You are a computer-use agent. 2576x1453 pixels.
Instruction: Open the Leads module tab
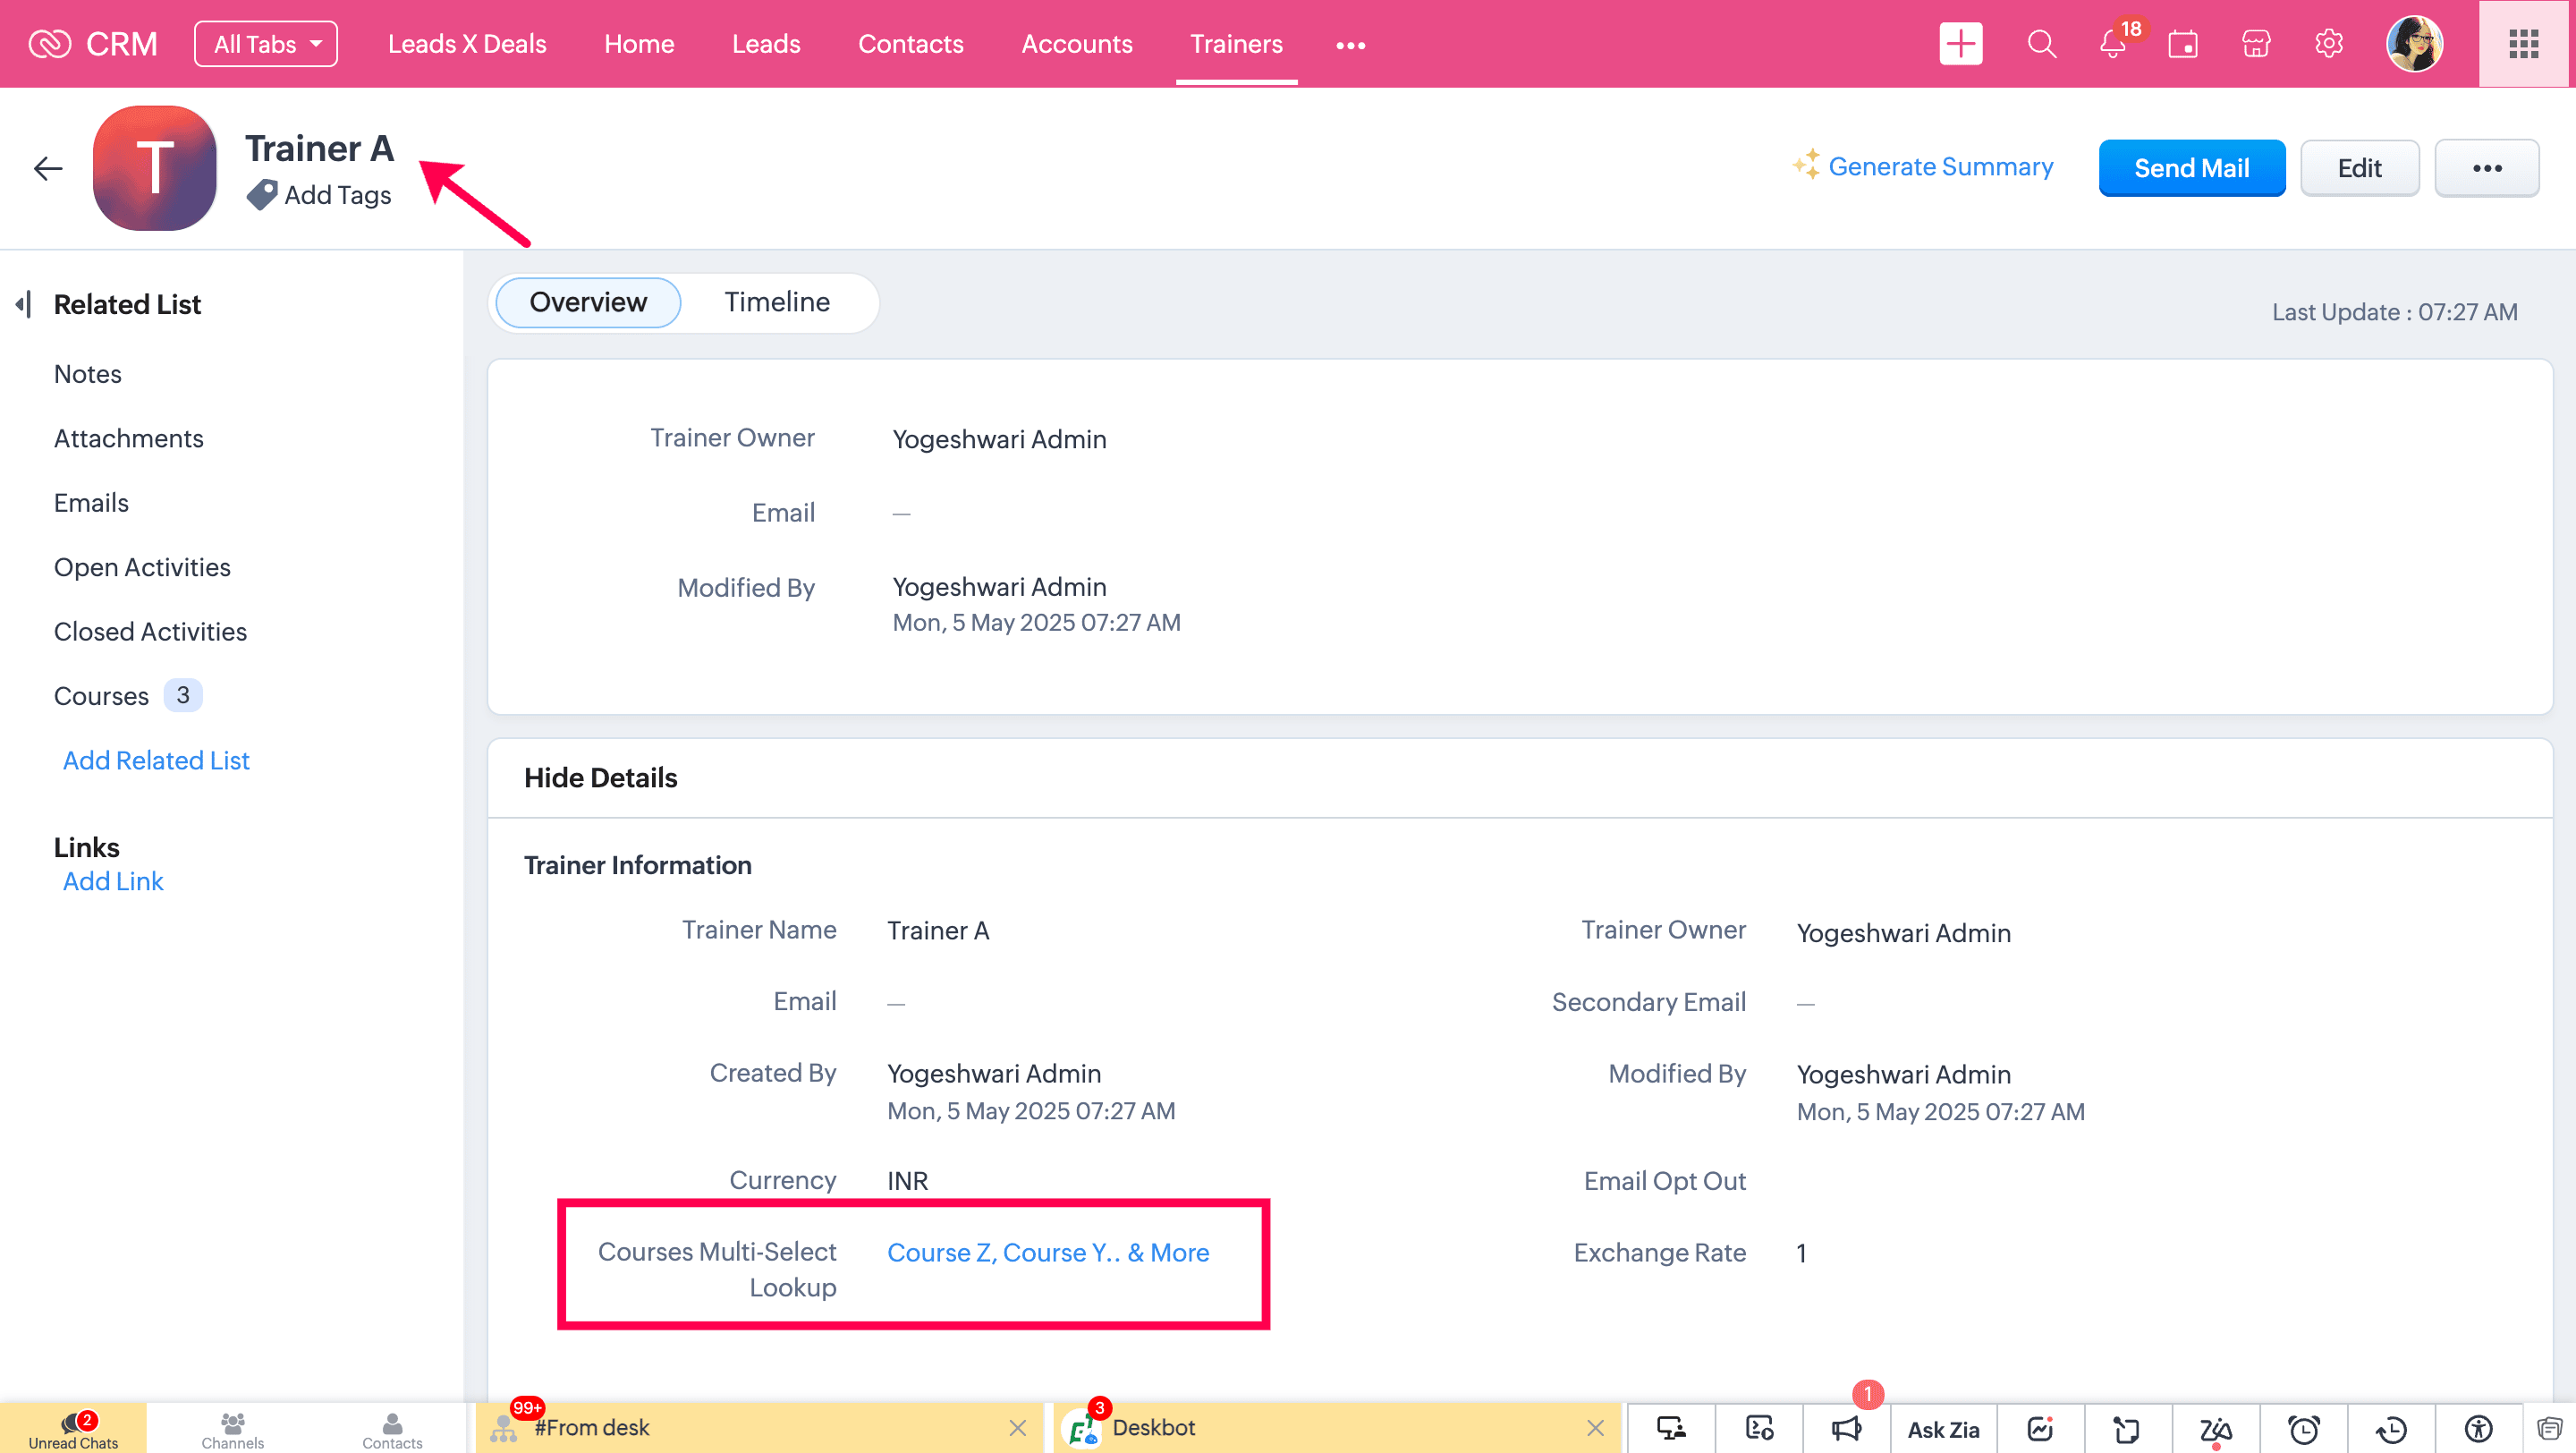[x=766, y=44]
